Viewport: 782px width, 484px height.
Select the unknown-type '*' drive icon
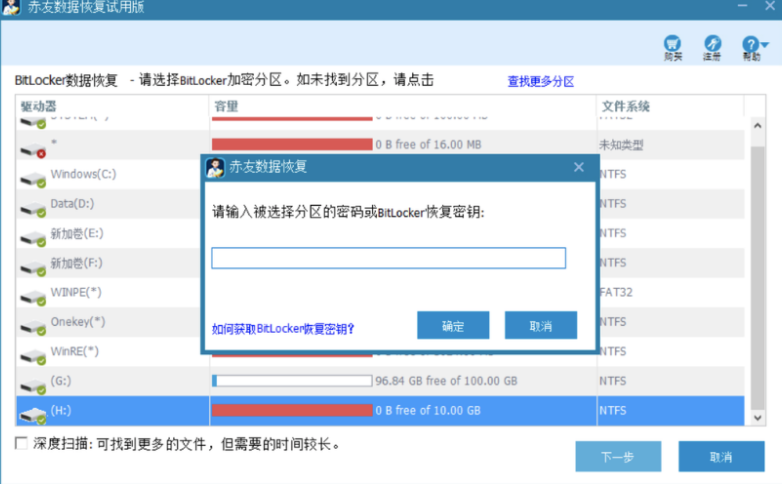pos(33,150)
